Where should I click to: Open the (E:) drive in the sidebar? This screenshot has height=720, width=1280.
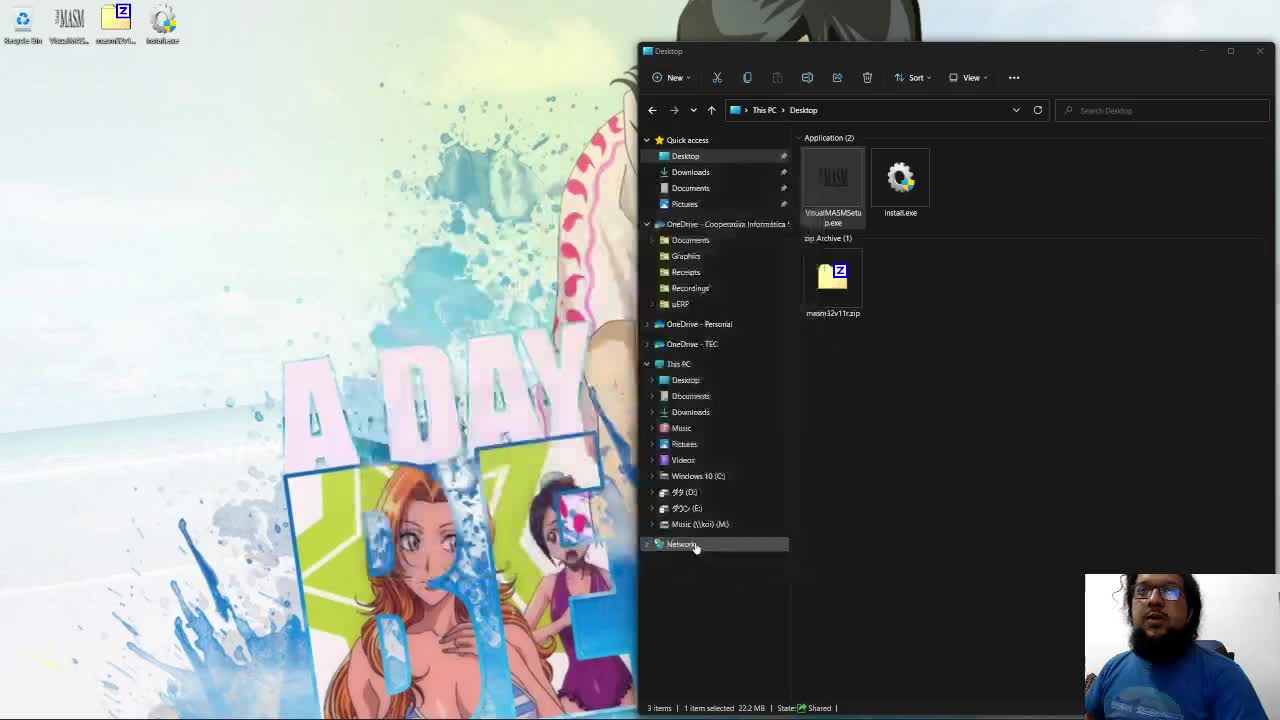click(x=686, y=508)
